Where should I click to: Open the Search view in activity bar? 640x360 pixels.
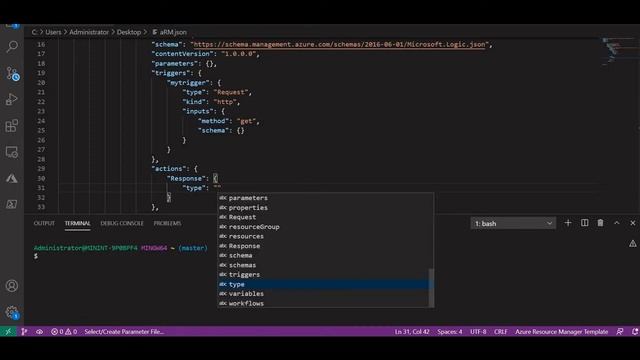(12, 47)
